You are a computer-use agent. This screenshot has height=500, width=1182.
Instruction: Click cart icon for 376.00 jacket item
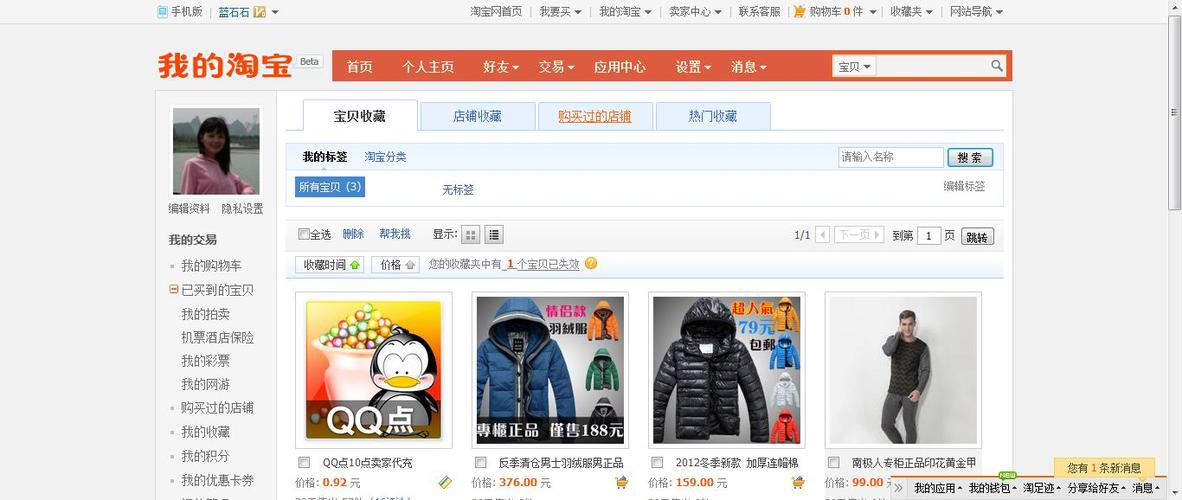621,482
